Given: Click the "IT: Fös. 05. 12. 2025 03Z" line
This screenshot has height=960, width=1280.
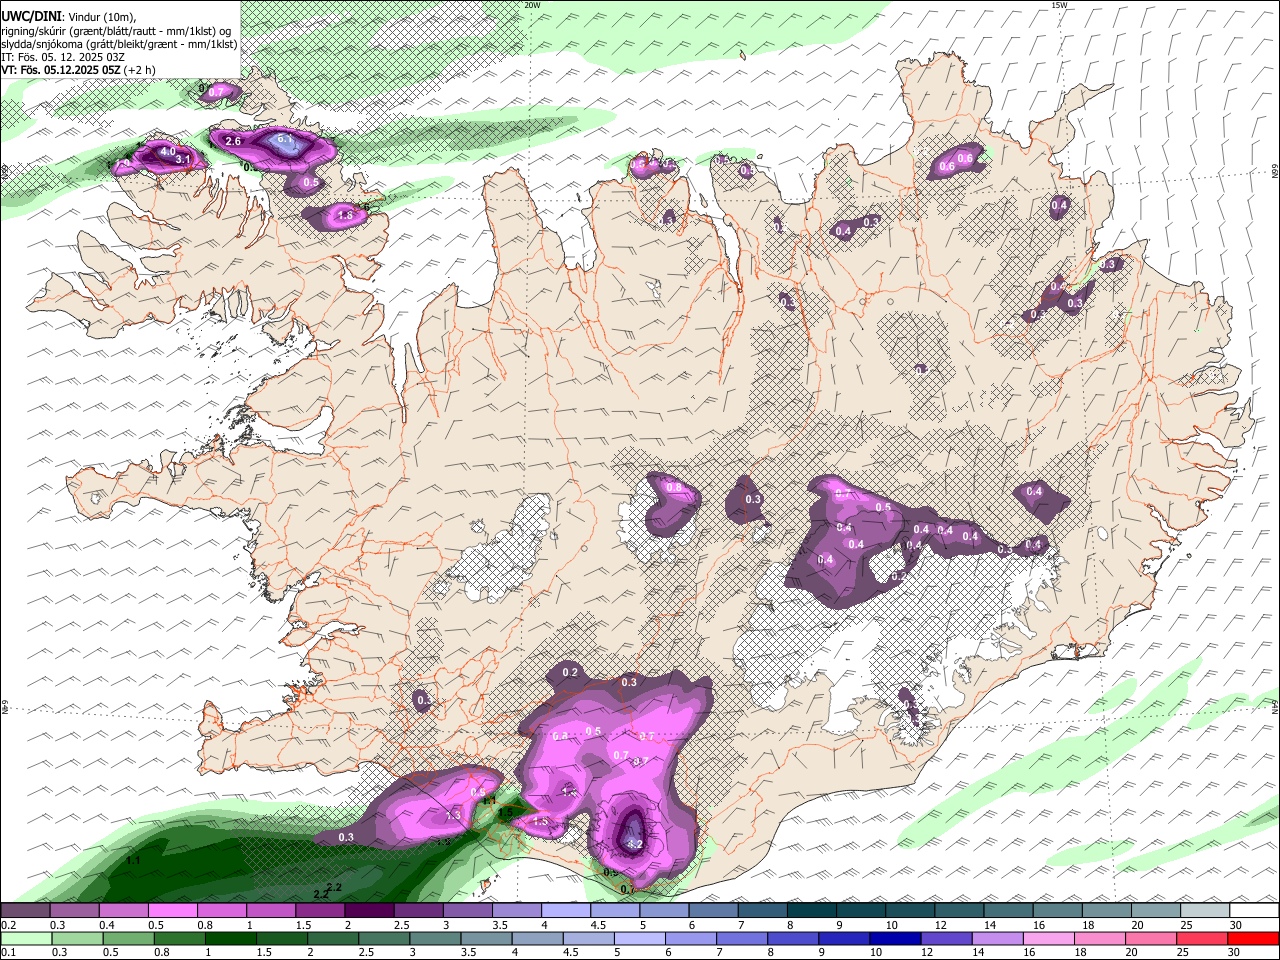Looking at the screenshot, I should tap(64, 57).
